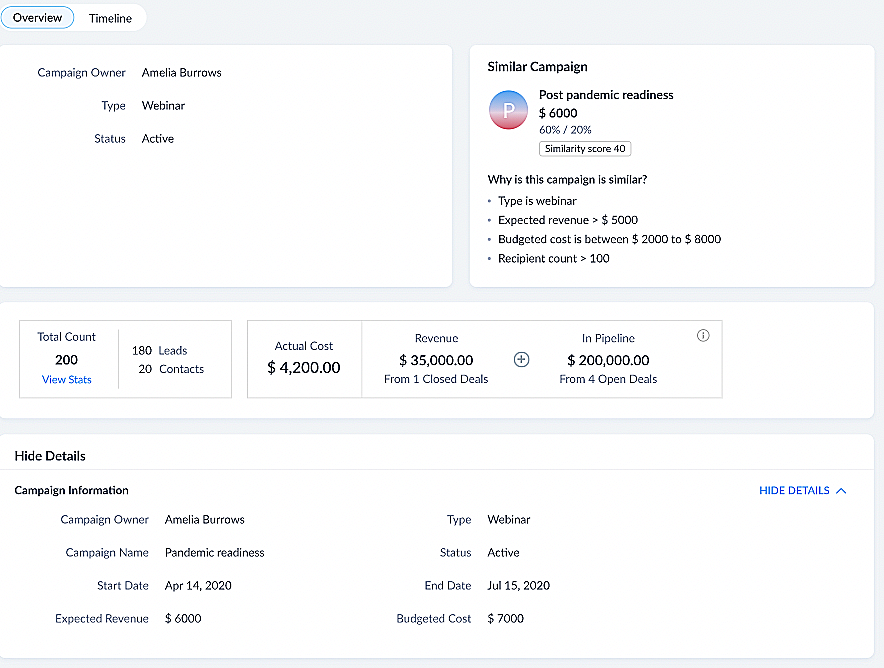Click the Budgeted Cost value $ 7000
884x668 pixels.
[x=505, y=619]
